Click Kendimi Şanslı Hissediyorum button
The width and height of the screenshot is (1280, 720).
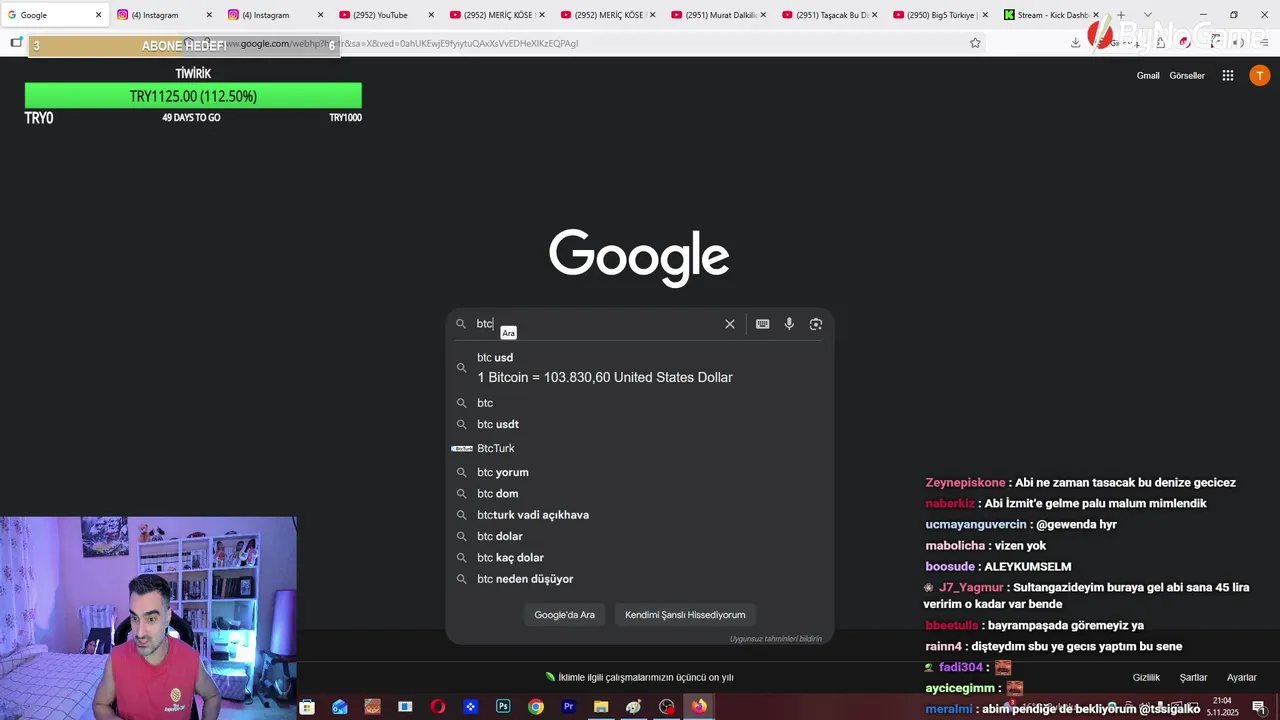point(685,615)
